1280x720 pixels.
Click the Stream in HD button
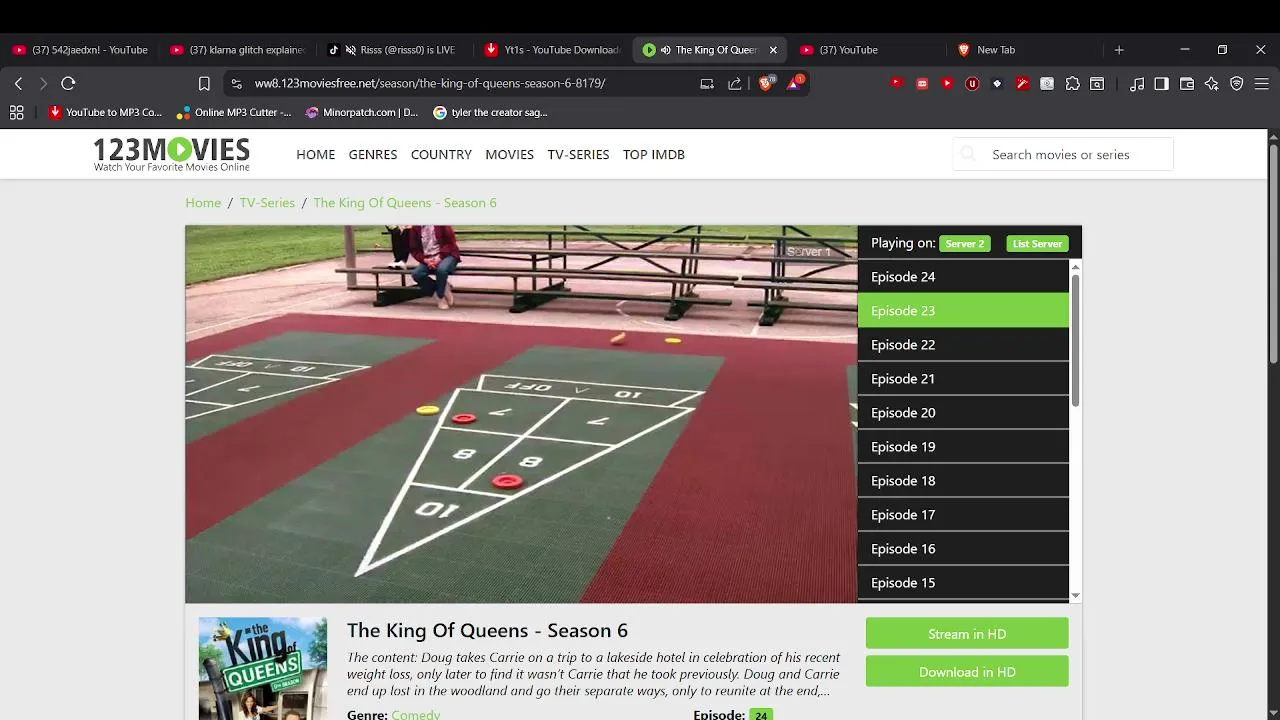click(x=967, y=634)
